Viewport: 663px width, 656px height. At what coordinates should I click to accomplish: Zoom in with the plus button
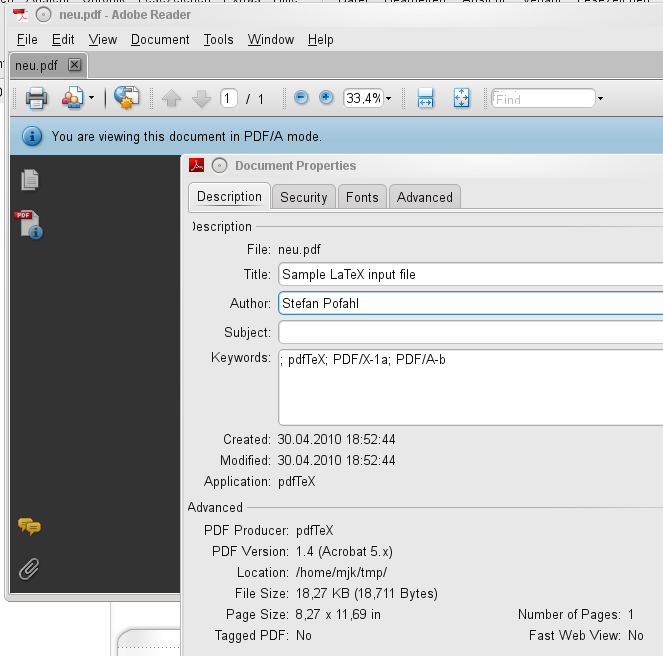point(326,98)
